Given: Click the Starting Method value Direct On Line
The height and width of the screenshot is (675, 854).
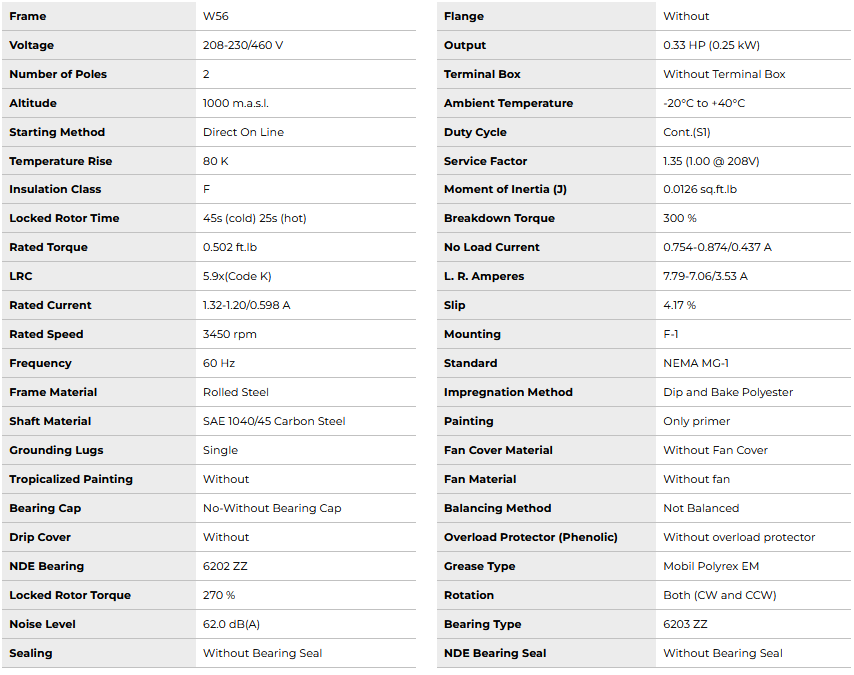Looking at the screenshot, I should [x=243, y=132].
